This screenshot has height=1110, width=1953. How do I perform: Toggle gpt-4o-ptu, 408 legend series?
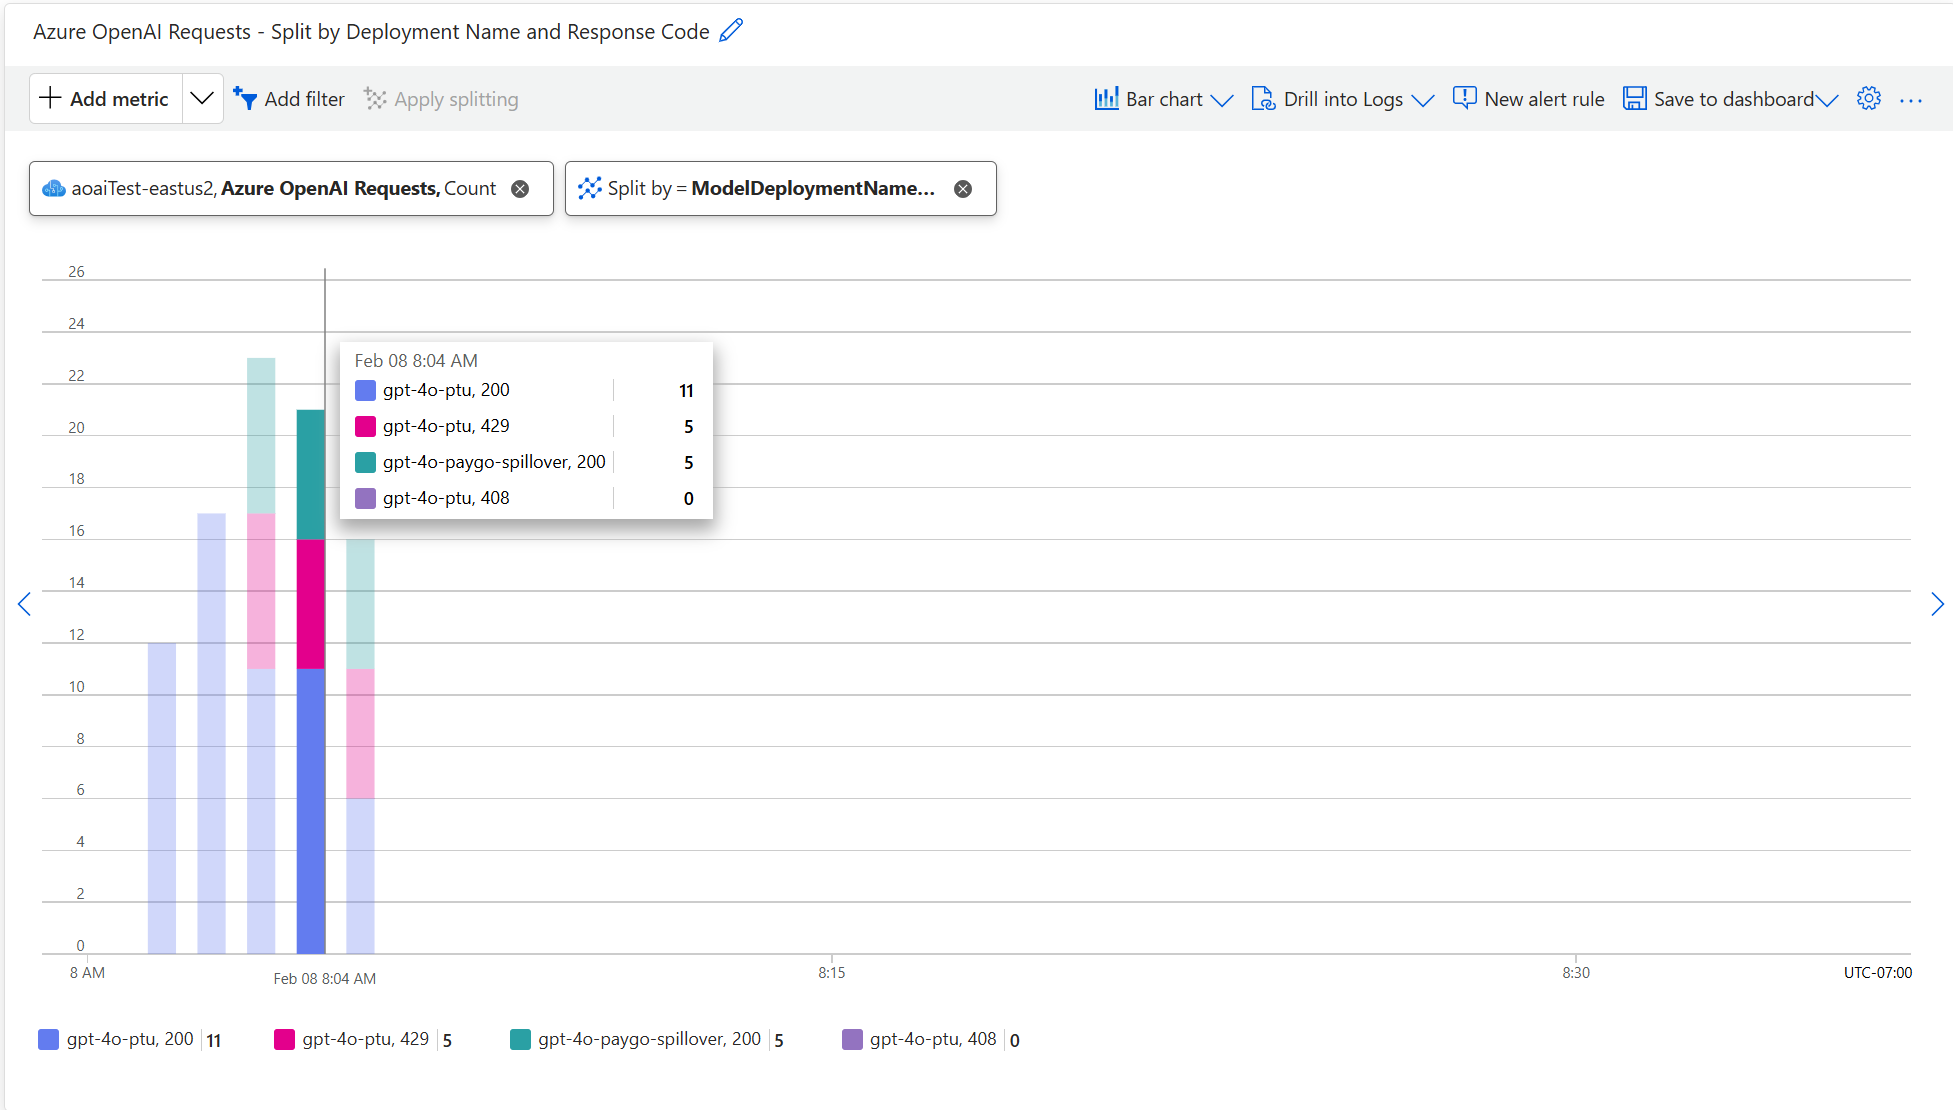[931, 1040]
